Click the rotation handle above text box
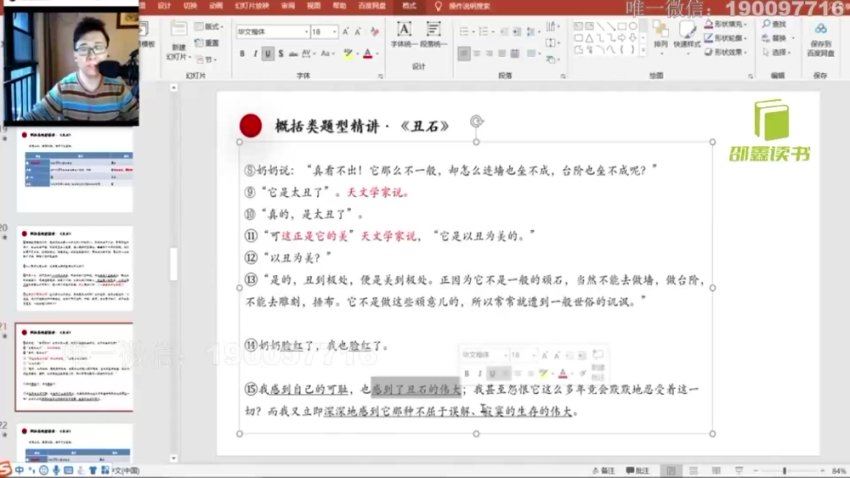 476,121
